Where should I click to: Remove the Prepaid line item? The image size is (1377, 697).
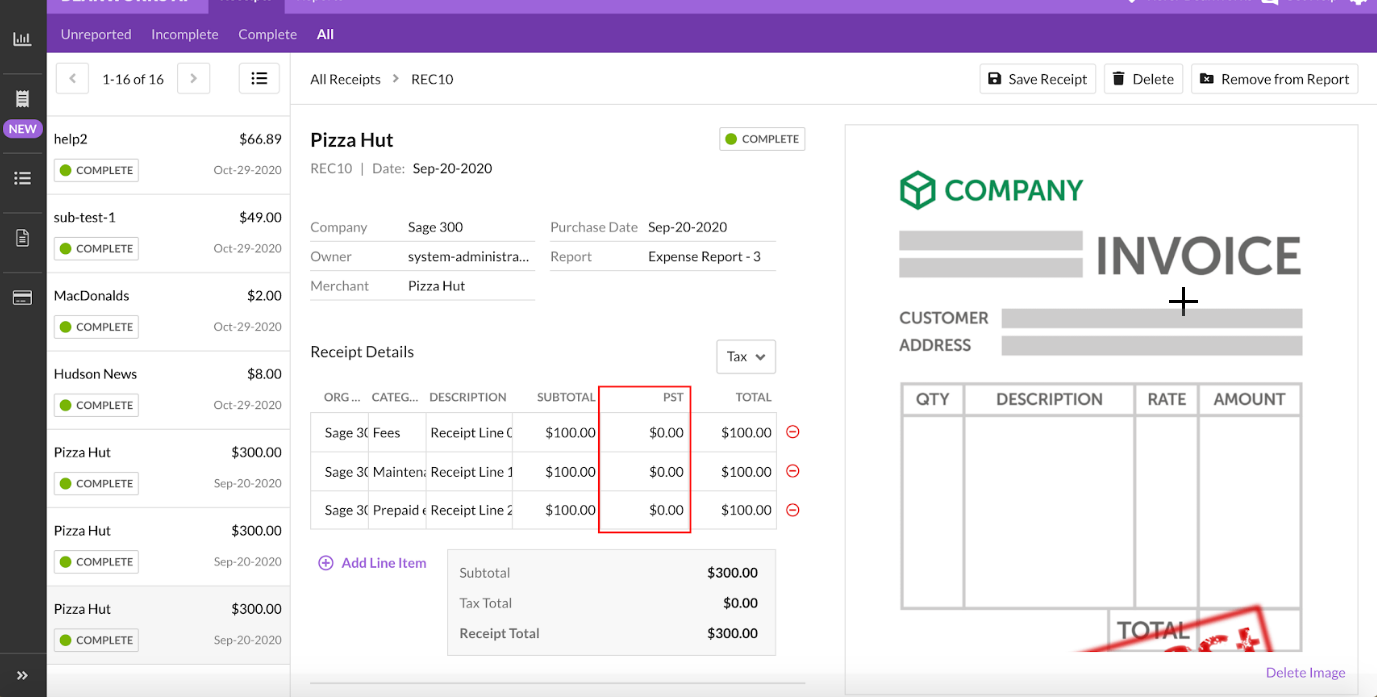click(x=793, y=510)
